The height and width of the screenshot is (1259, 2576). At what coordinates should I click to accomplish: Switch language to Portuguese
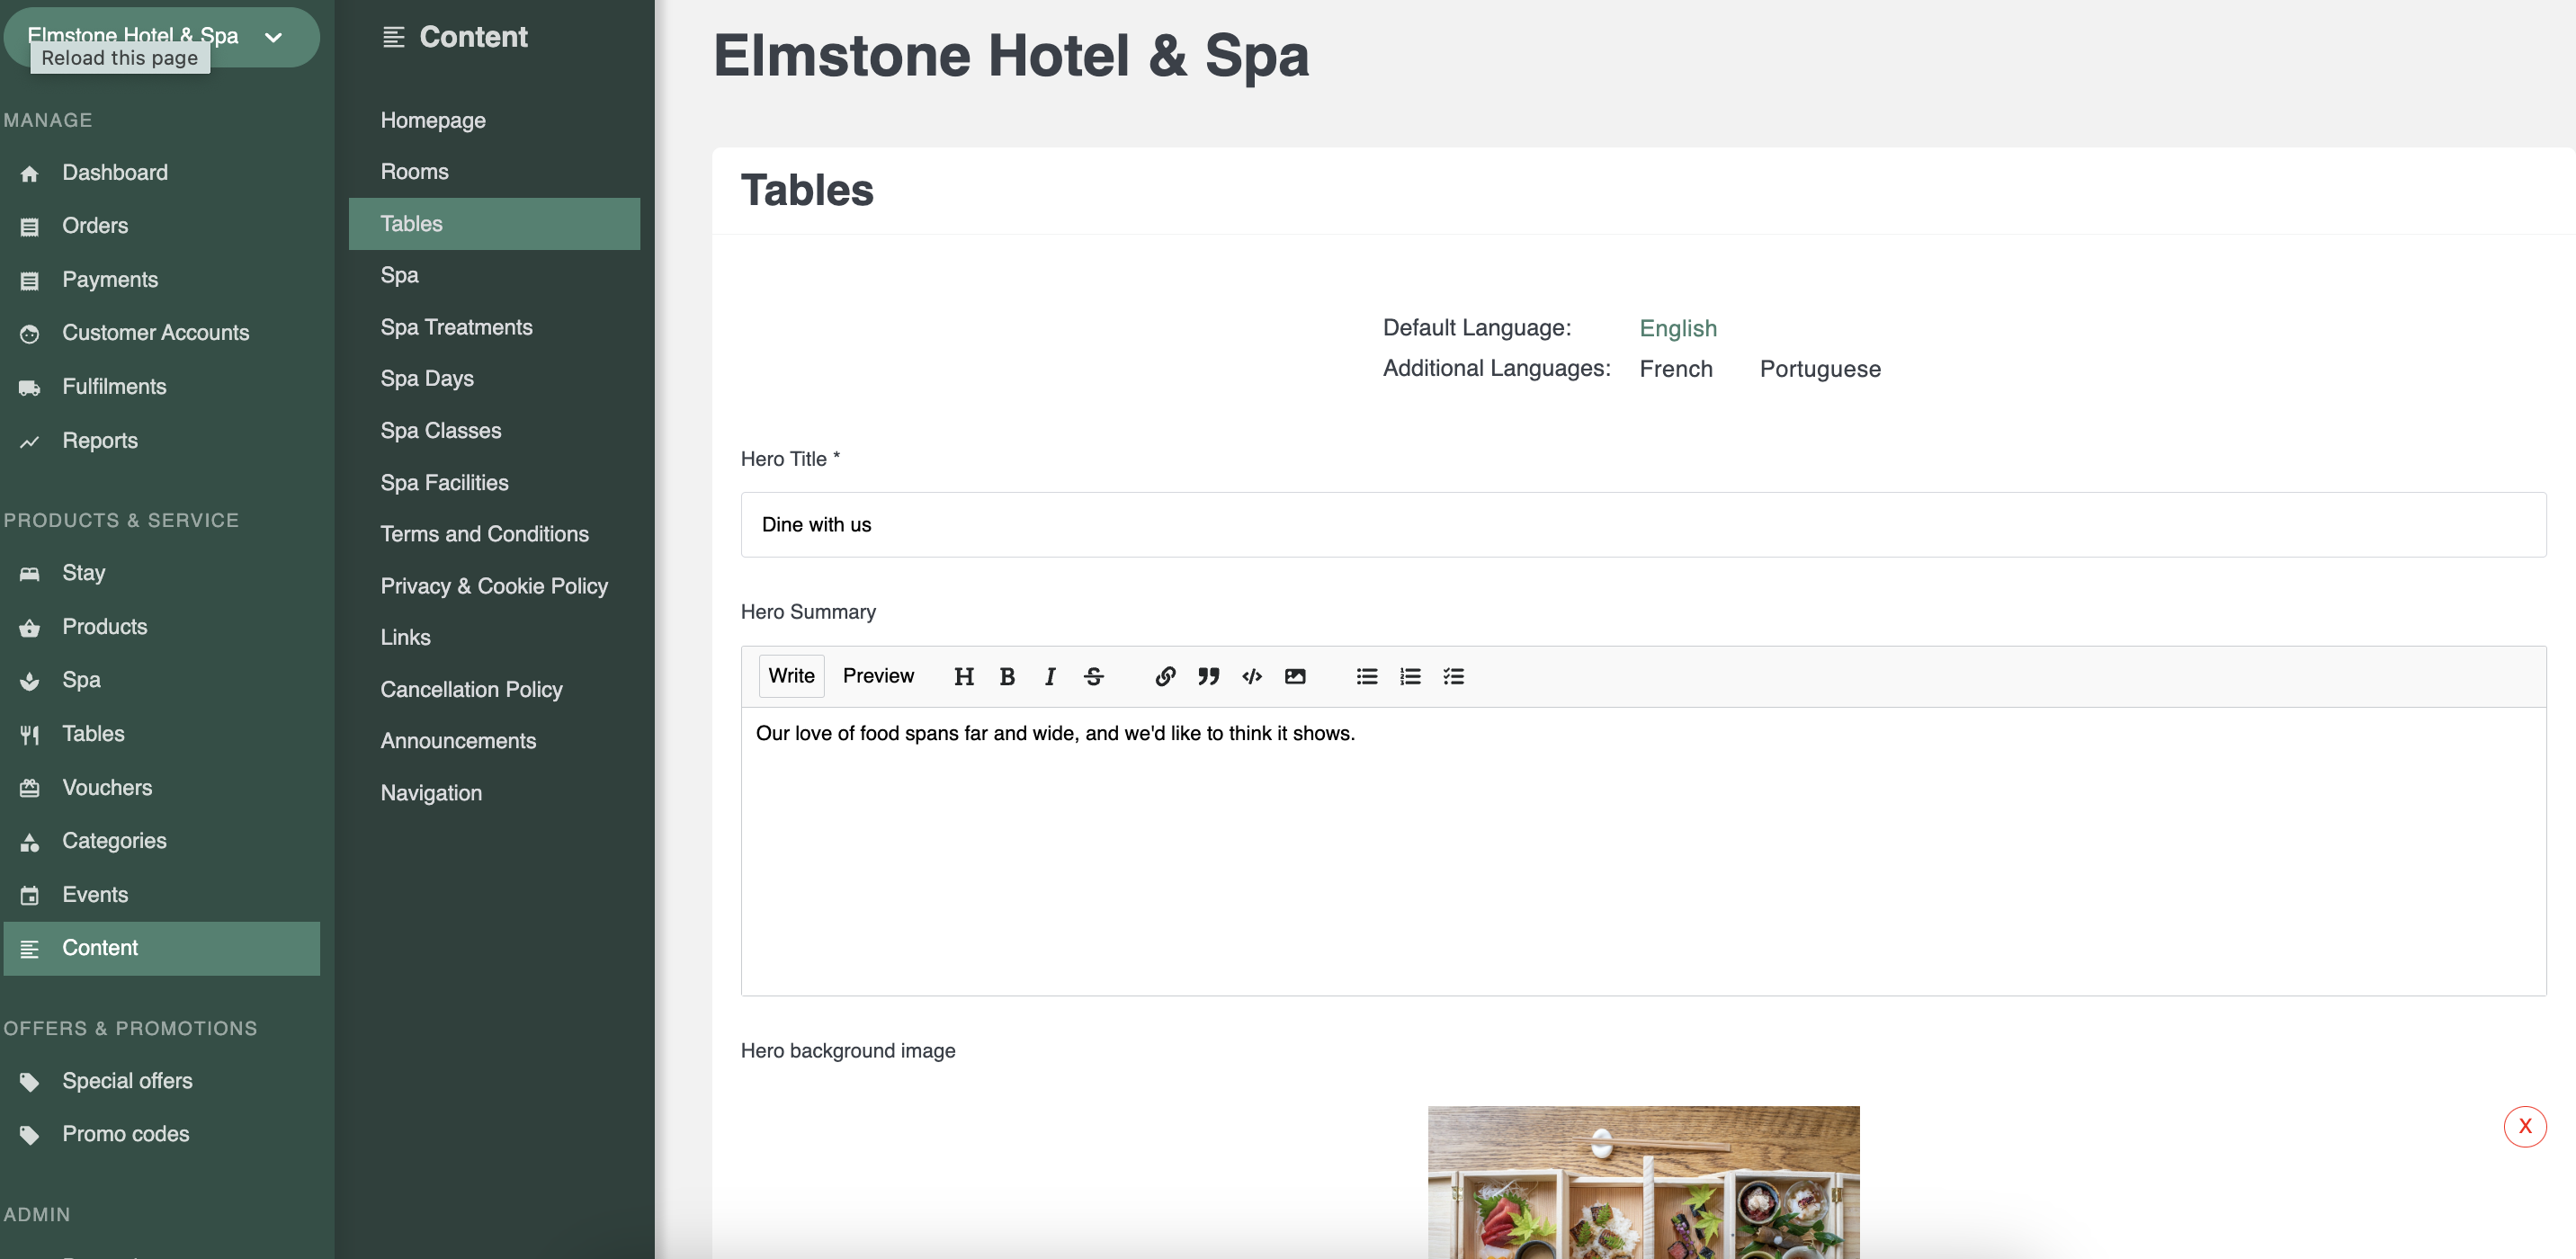pyautogui.click(x=1819, y=369)
